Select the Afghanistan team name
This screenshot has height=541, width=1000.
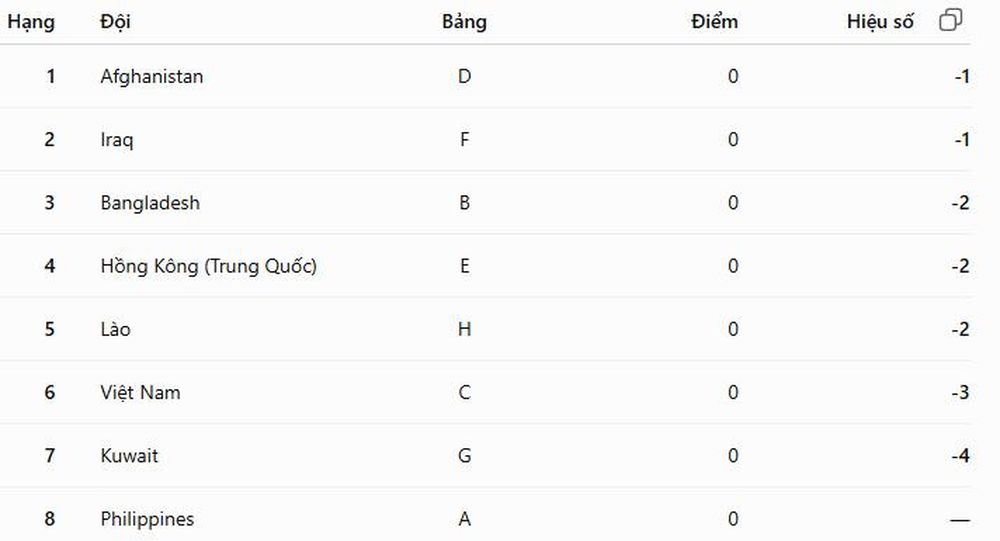(x=152, y=77)
